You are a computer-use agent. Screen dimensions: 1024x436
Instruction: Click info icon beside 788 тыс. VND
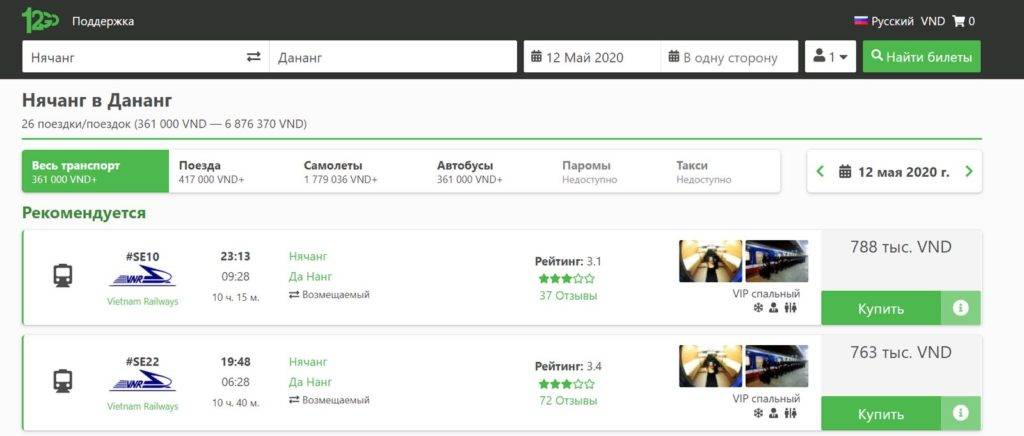(961, 309)
